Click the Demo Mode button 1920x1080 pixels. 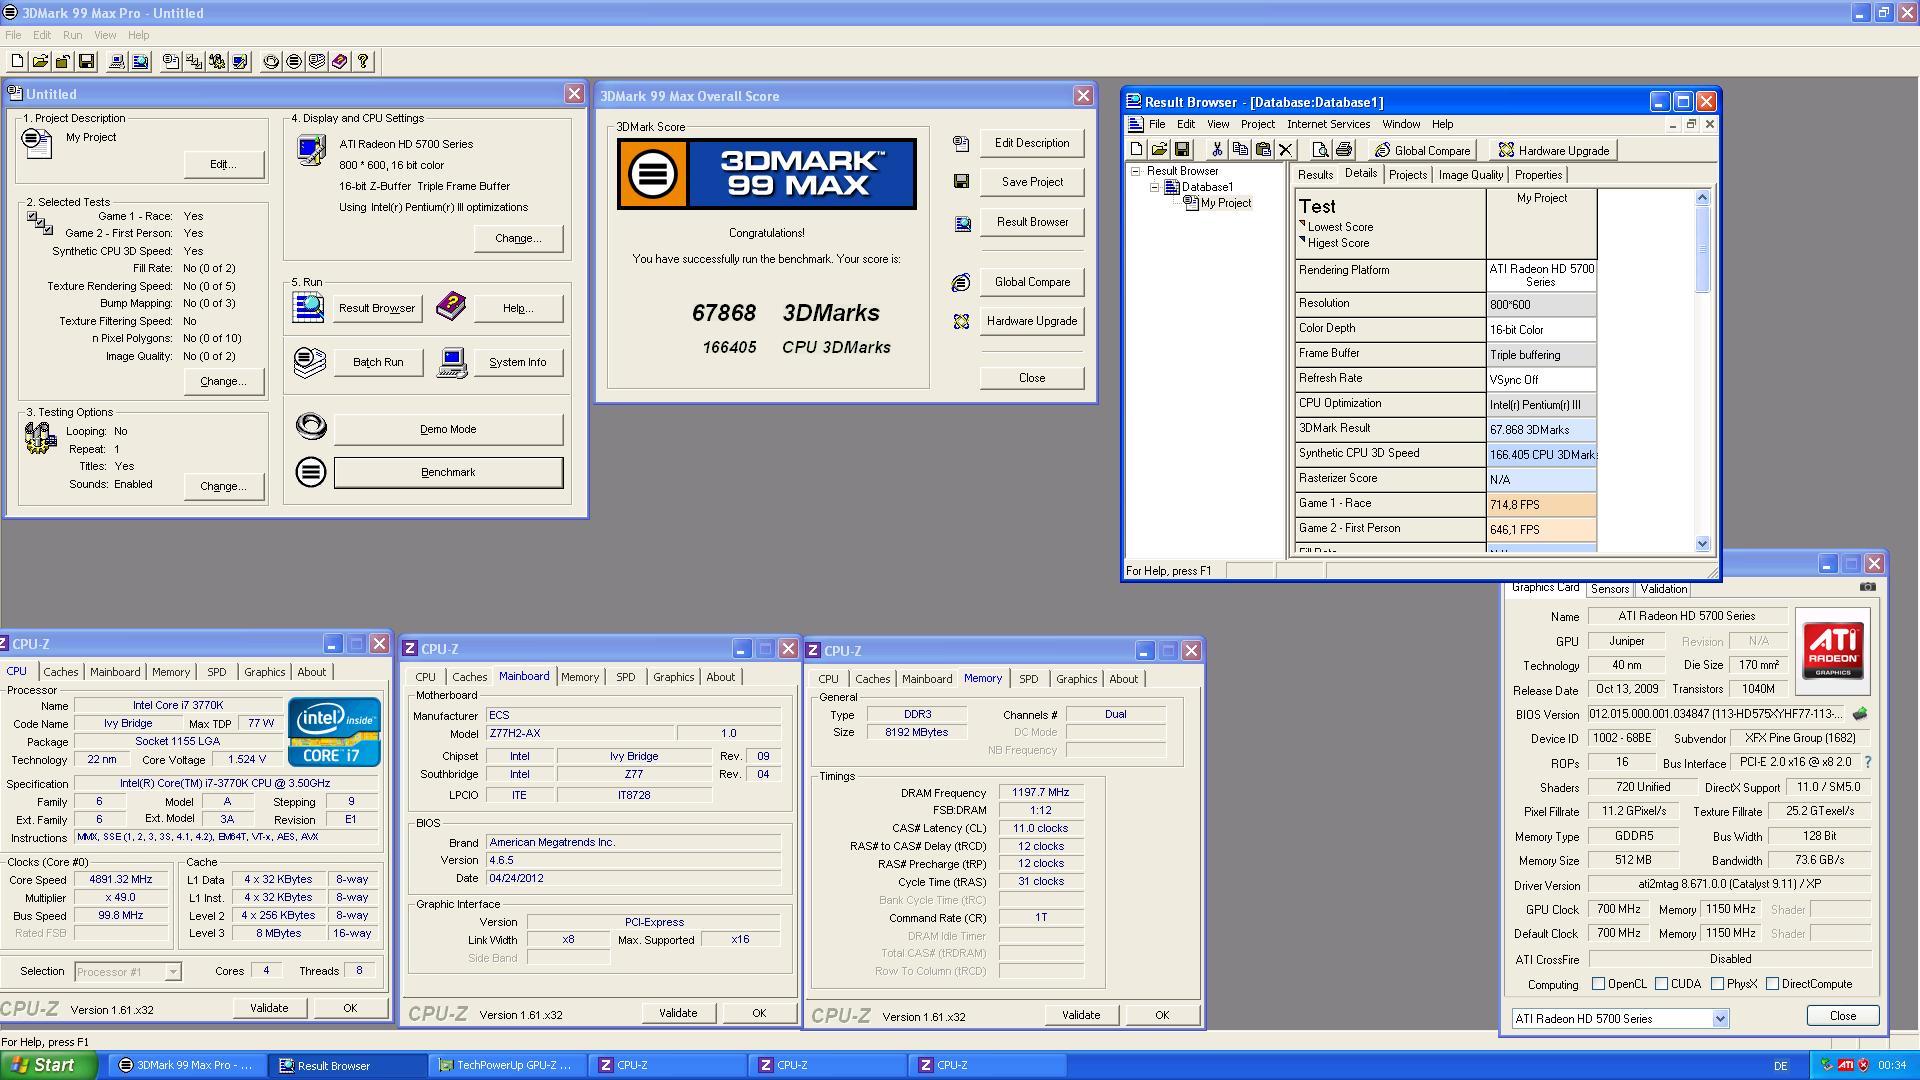[x=448, y=429]
